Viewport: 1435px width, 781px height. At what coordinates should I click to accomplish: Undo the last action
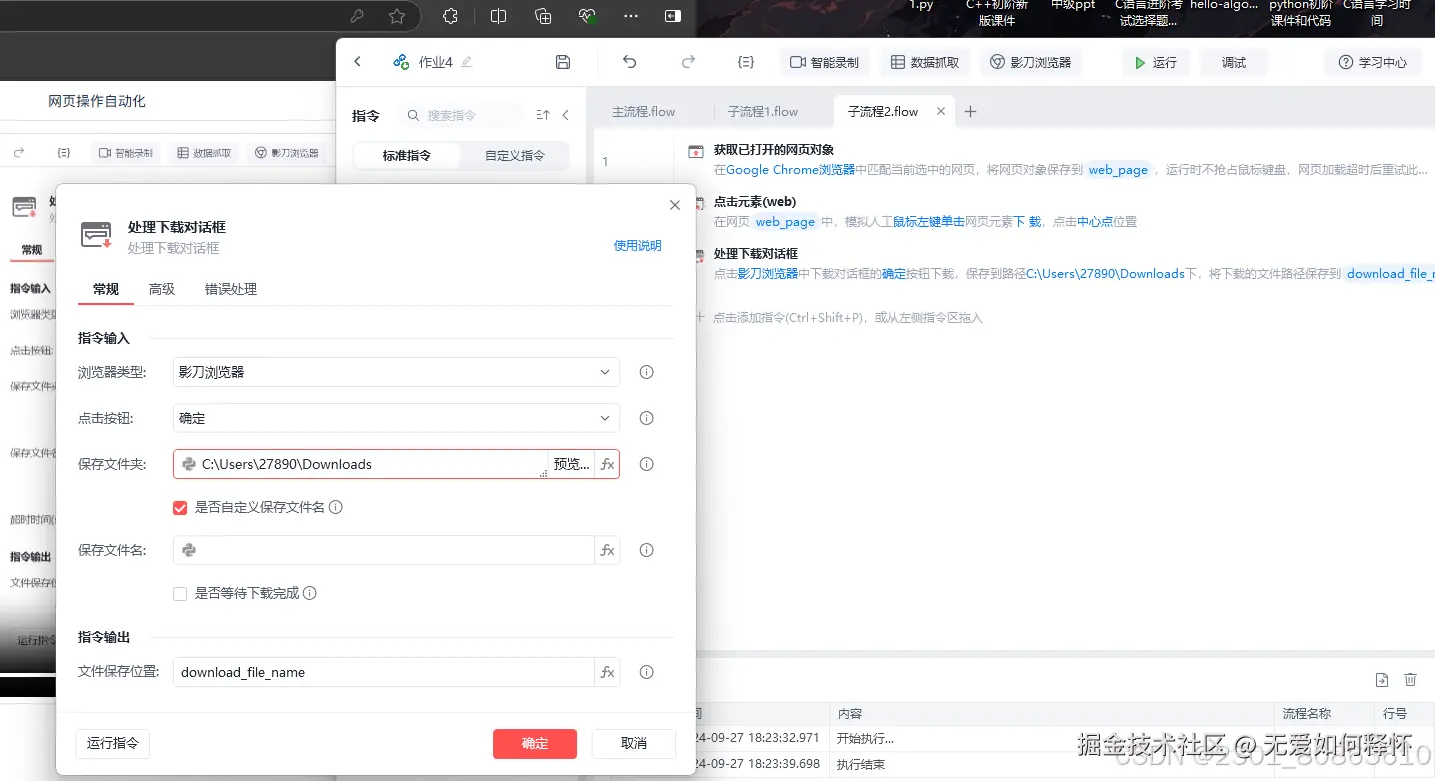coord(629,61)
